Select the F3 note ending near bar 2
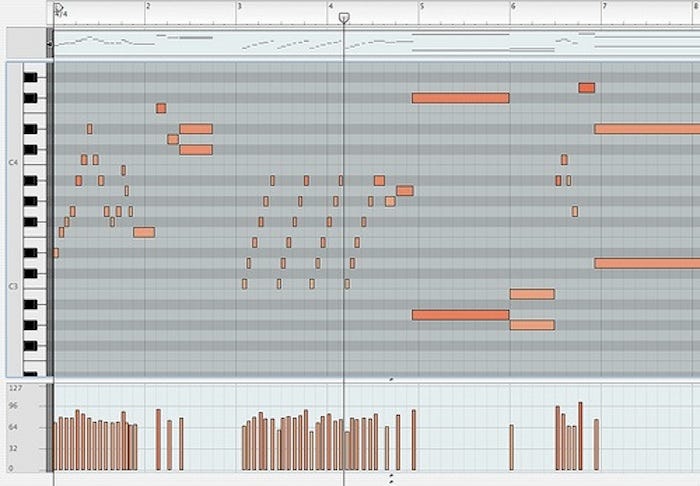 (x=144, y=232)
